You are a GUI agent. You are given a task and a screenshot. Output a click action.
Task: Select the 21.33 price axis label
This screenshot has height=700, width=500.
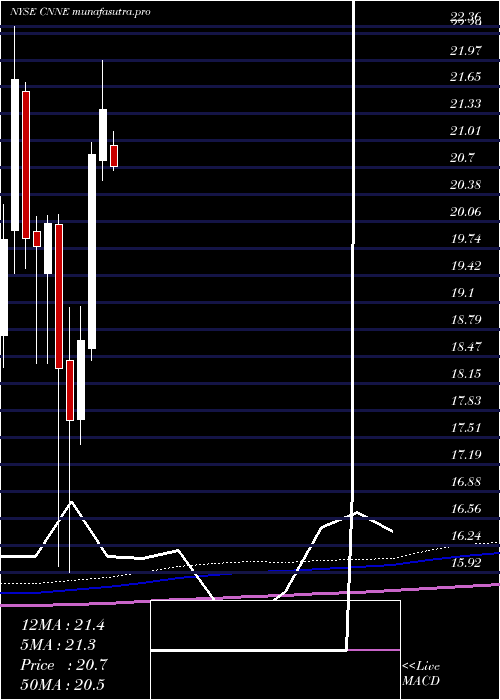(x=466, y=104)
